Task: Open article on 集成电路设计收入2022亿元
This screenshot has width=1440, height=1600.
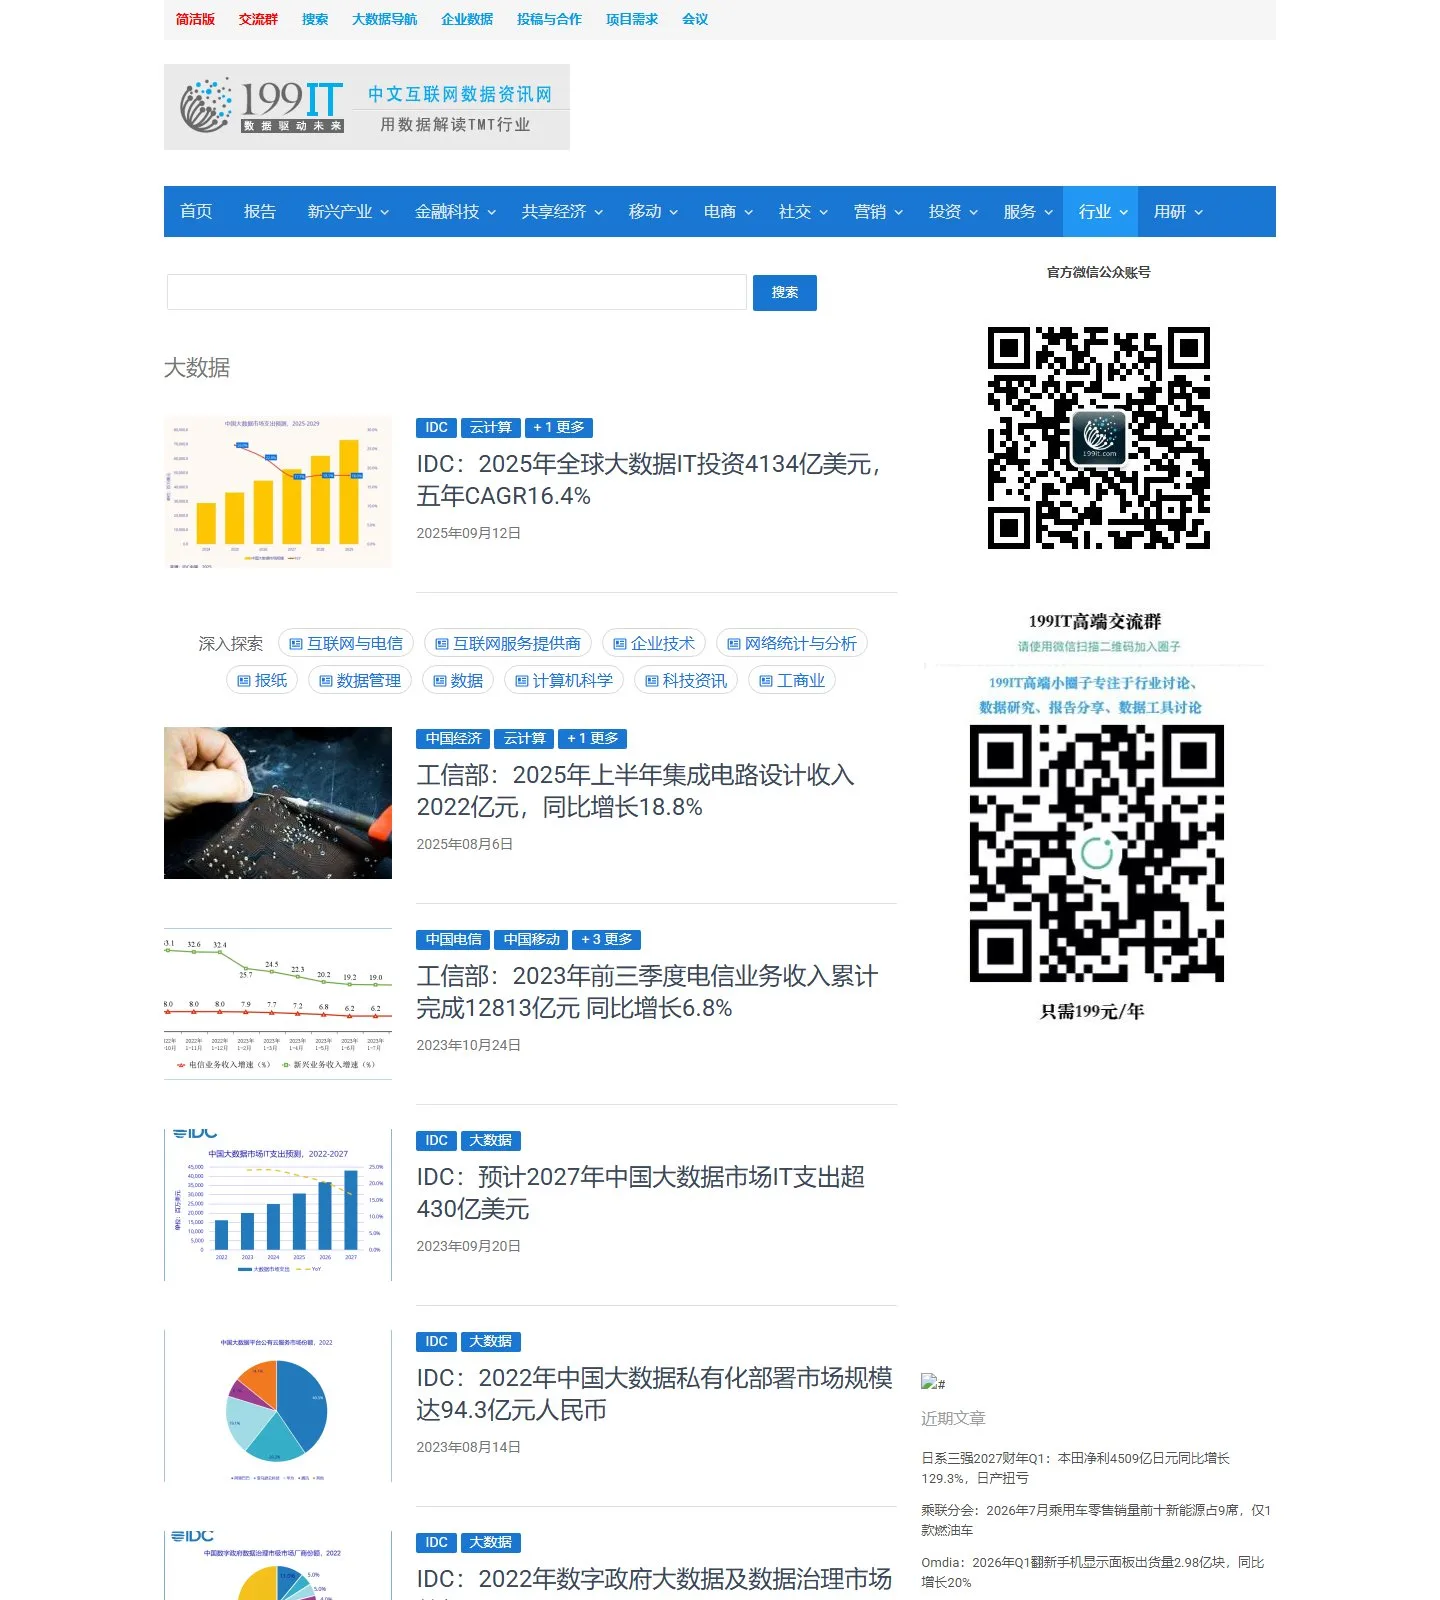Action: [635, 791]
